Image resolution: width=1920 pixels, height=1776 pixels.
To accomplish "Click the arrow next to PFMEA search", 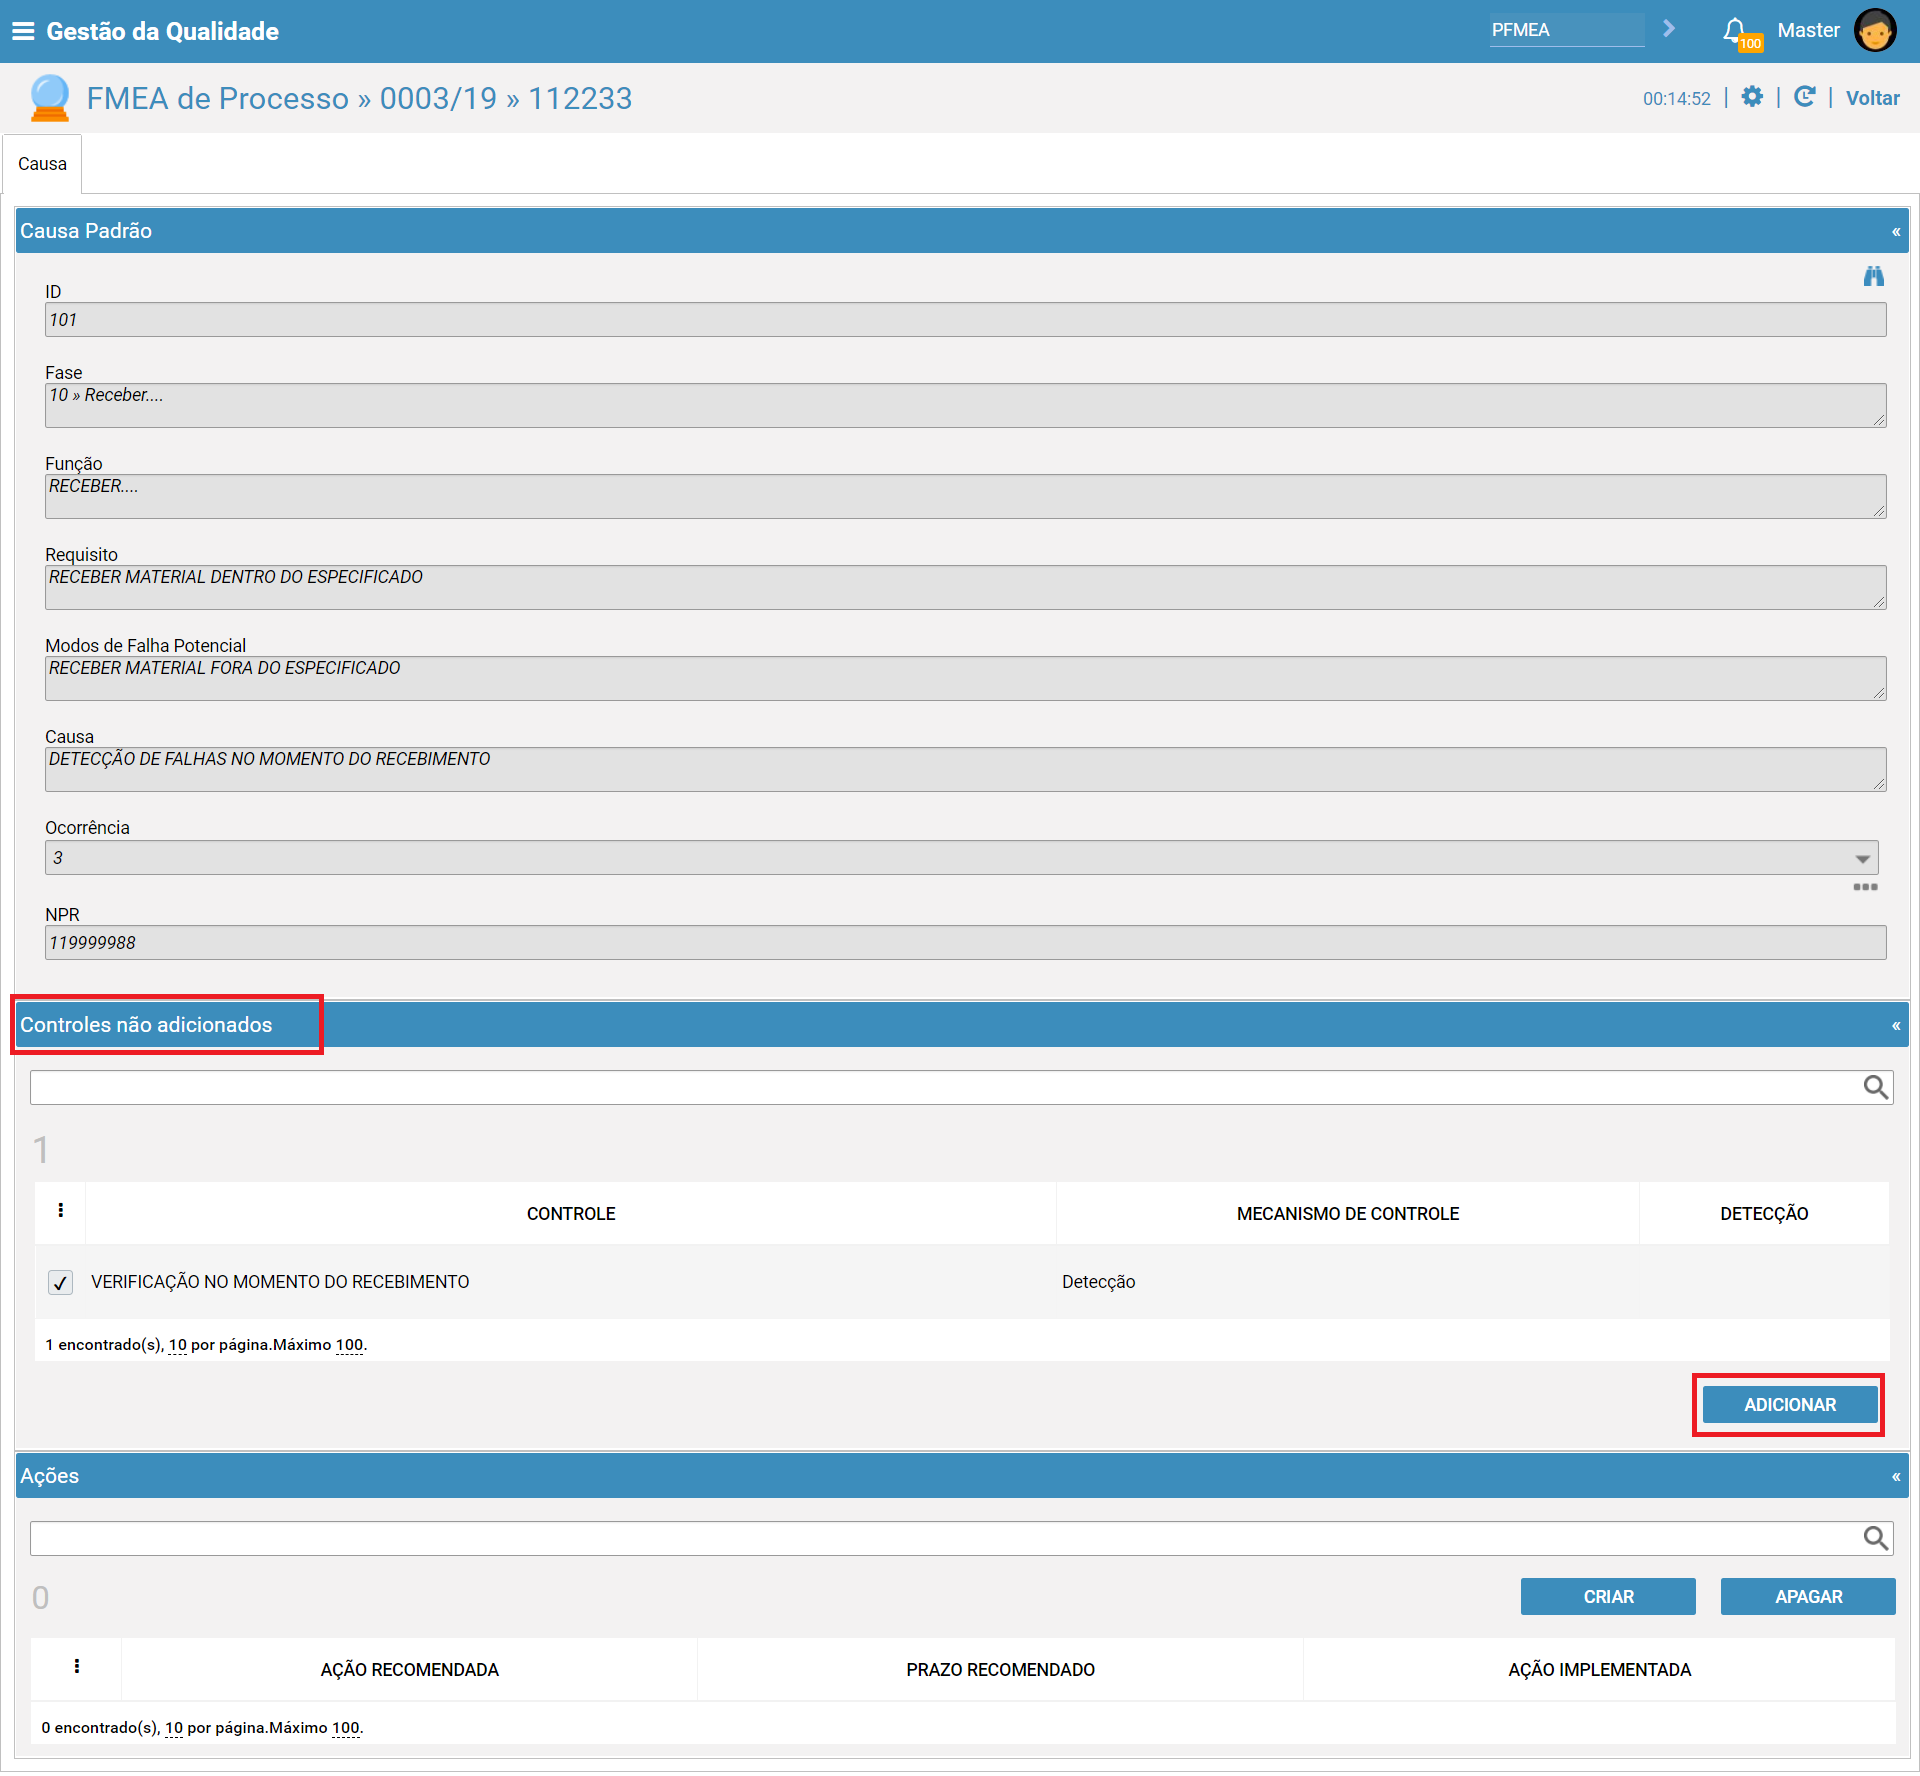I will point(1669,29).
